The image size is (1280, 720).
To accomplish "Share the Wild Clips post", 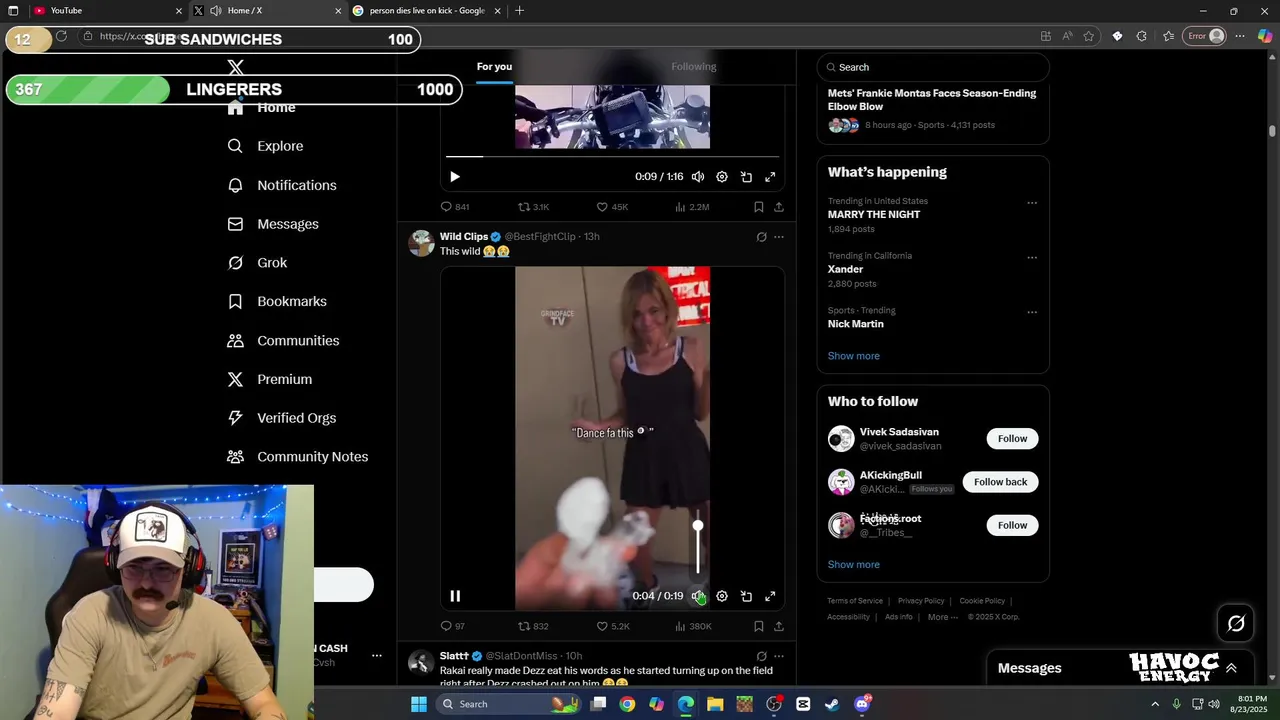I will [x=779, y=627].
